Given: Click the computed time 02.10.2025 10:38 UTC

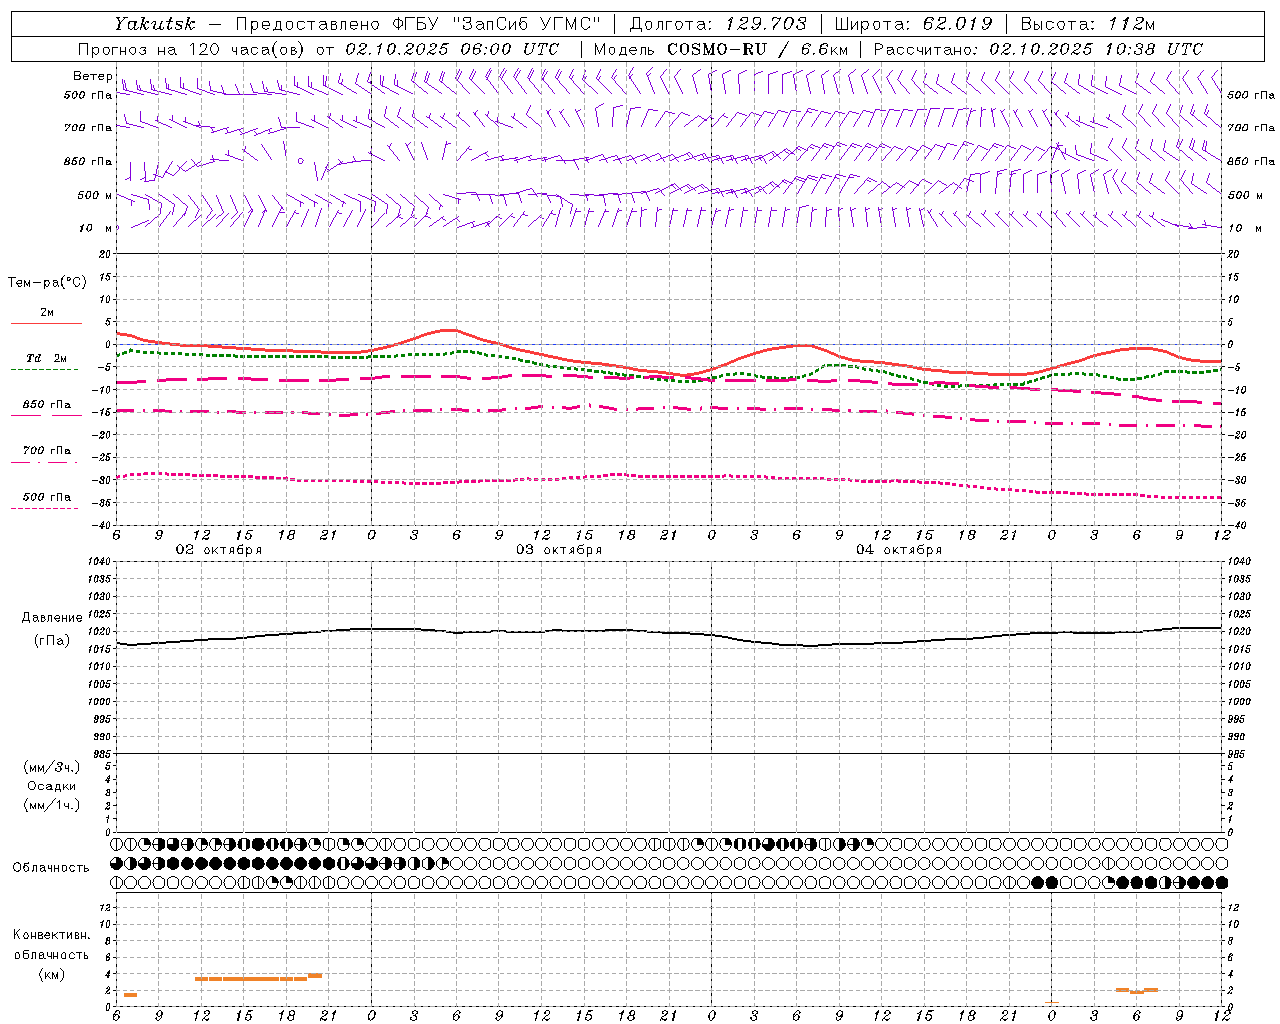Looking at the screenshot, I should 1096,49.
